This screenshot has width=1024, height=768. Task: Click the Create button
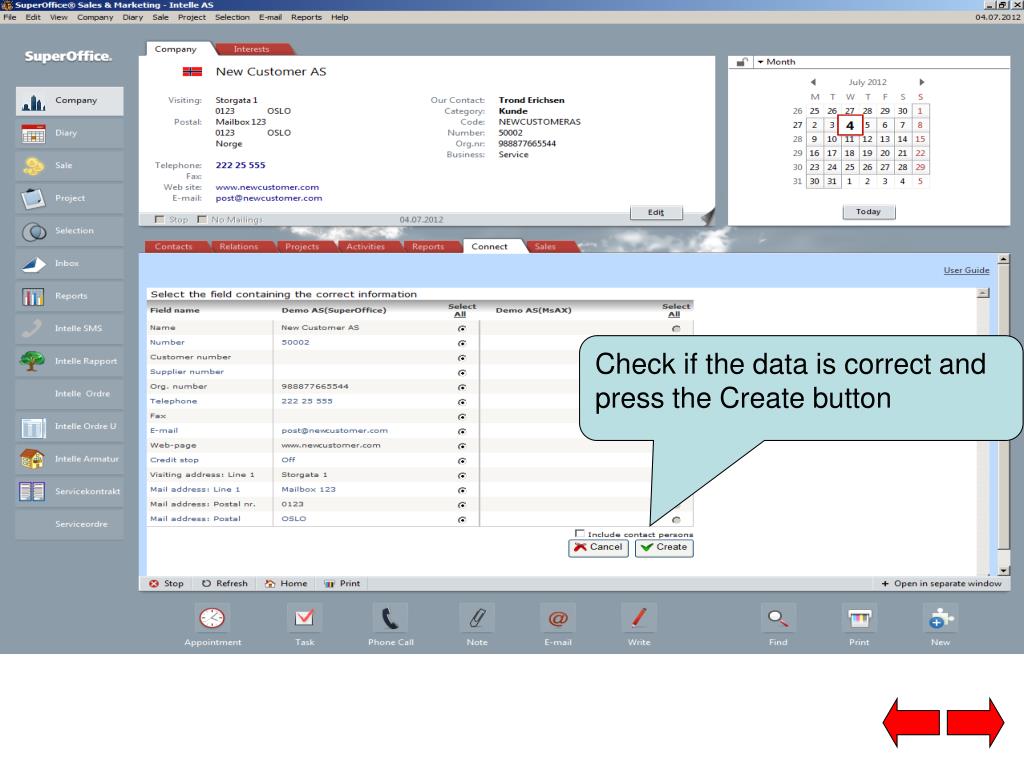point(664,548)
